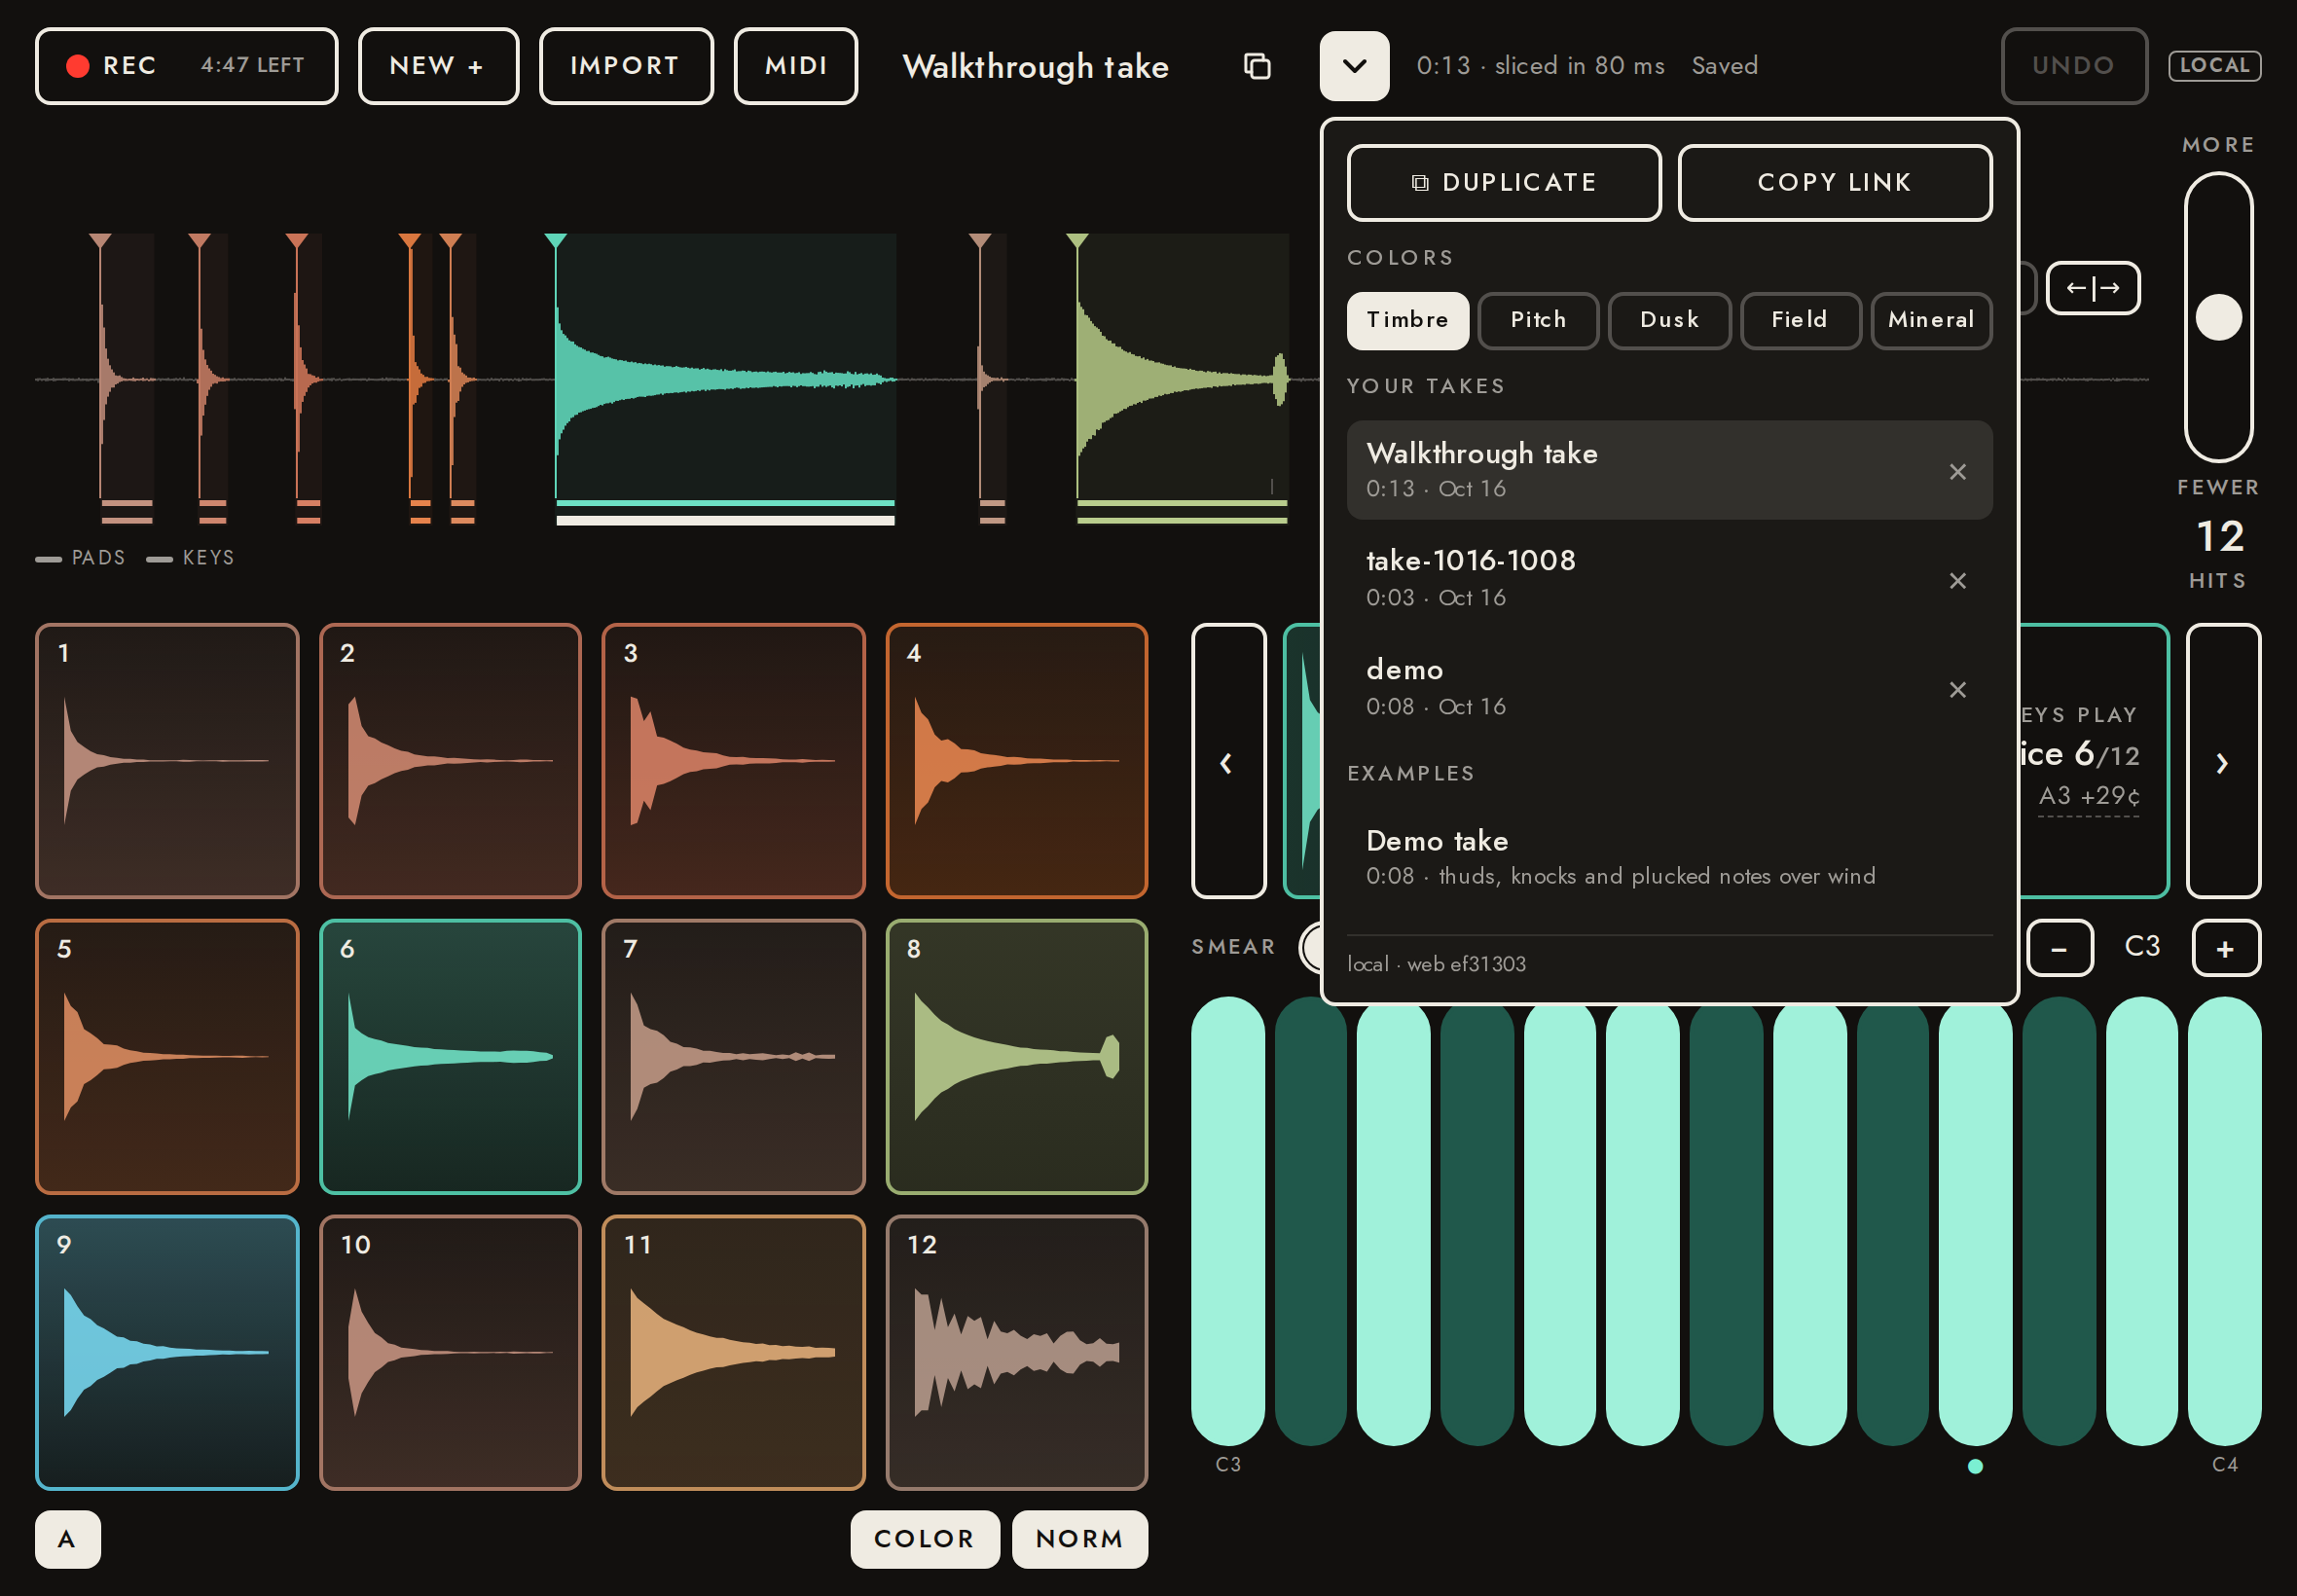This screenshot has width=2297, height=1596.
Task: Lower the octave with the minus button
Action: [x=2060, y=948]
